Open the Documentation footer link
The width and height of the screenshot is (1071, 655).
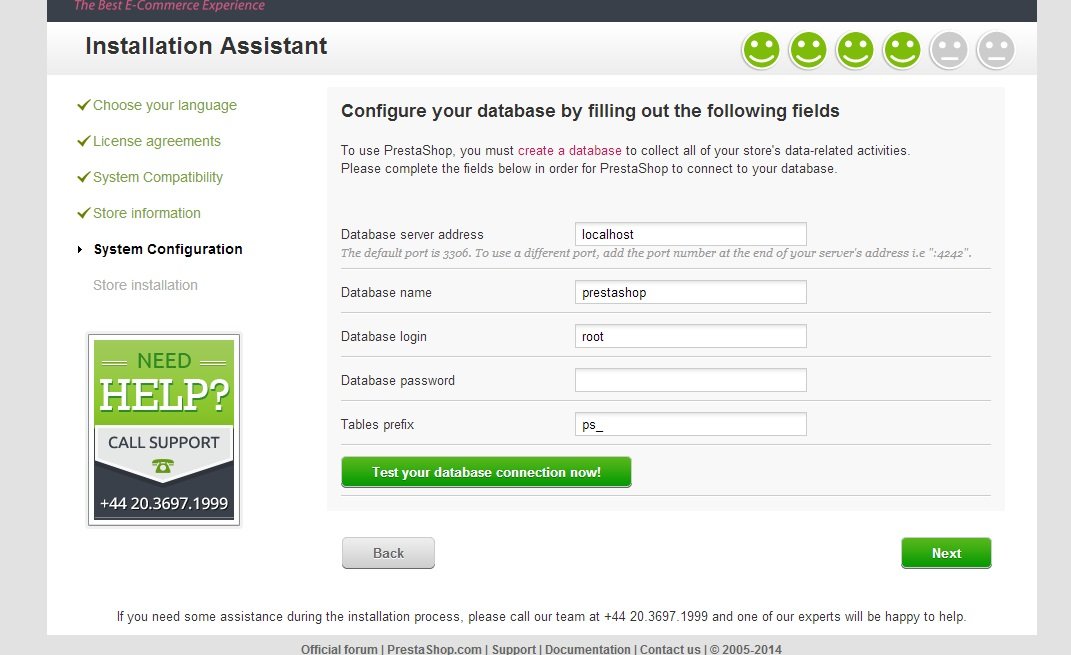click(x=587, y=649)
